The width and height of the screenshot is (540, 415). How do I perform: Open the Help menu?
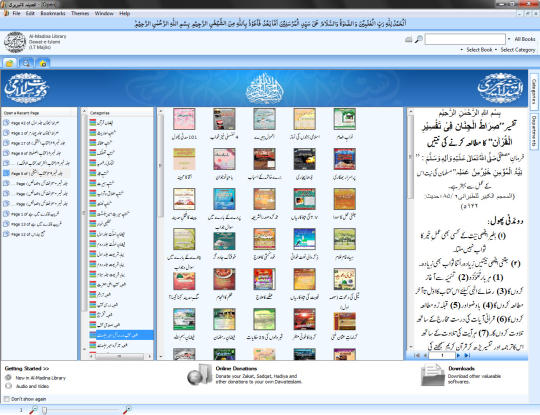pyautogui.click(x=124, y=13)
